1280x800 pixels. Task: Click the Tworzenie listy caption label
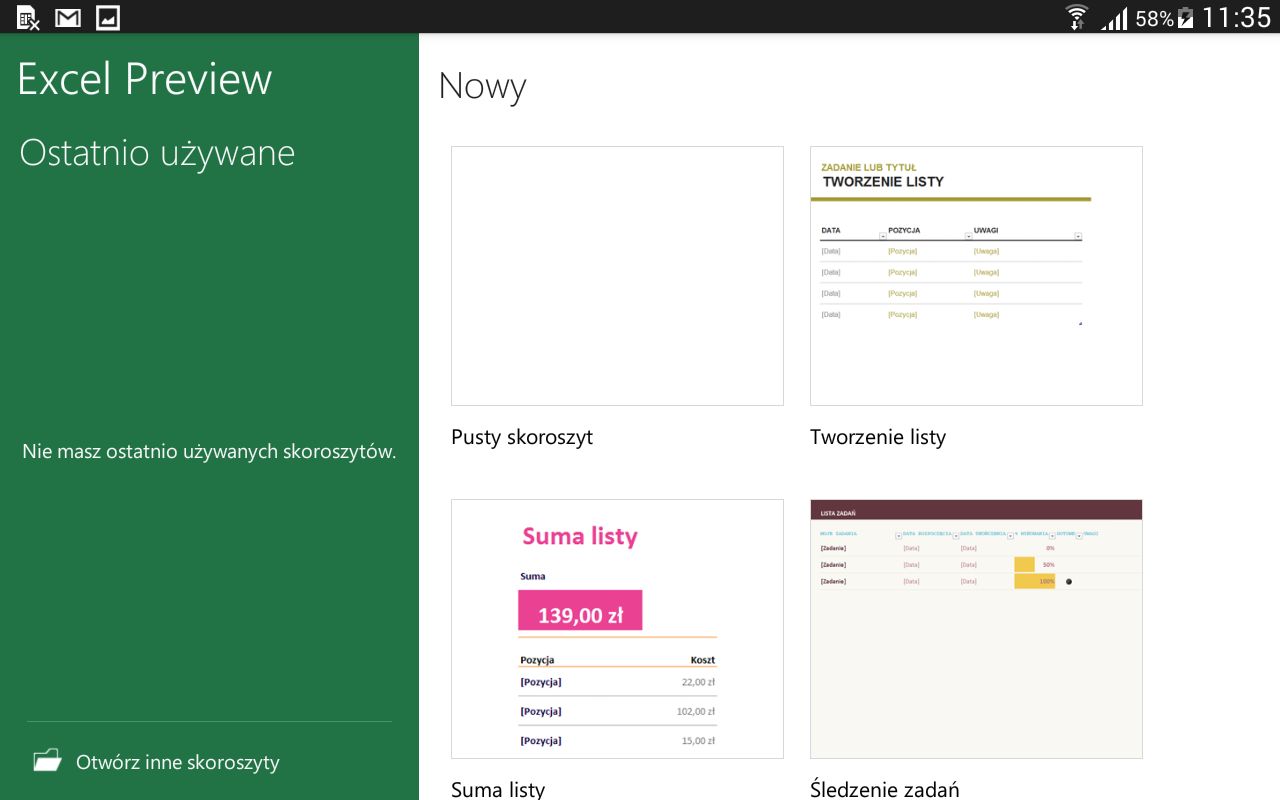click(x=878, y=437)
